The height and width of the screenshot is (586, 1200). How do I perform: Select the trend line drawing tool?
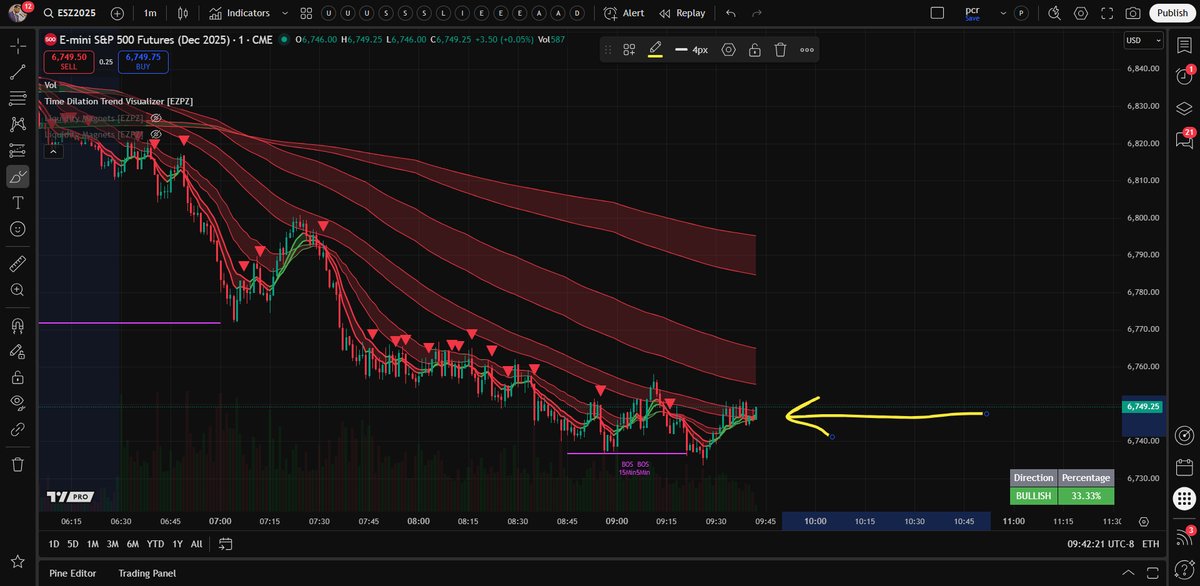(x=18, y=72)
